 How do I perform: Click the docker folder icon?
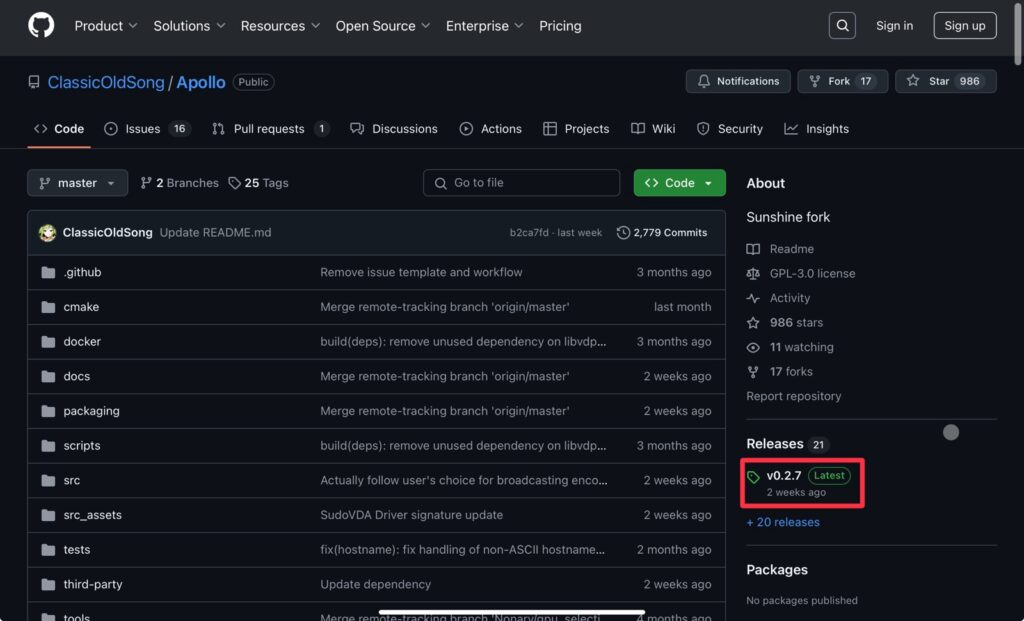click(x=48, y=342)
